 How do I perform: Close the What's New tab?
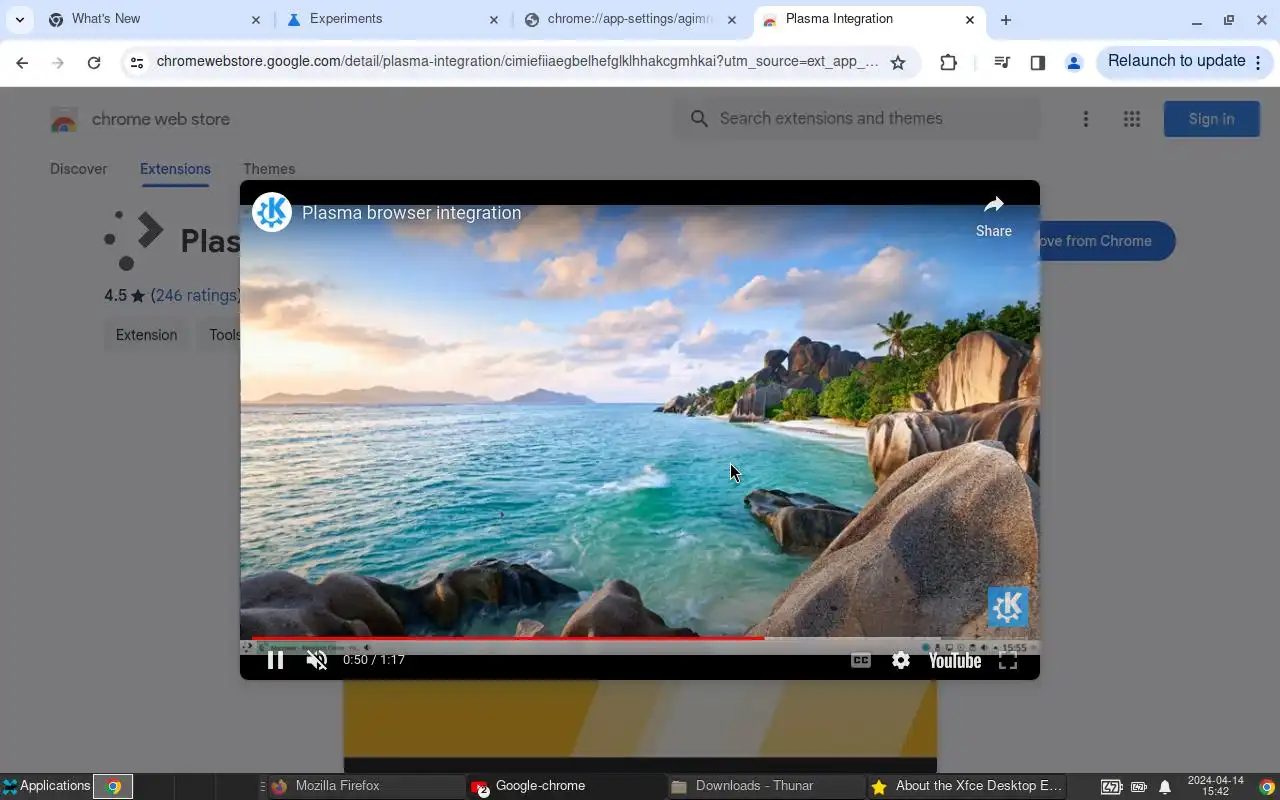[x=256, y=19]
